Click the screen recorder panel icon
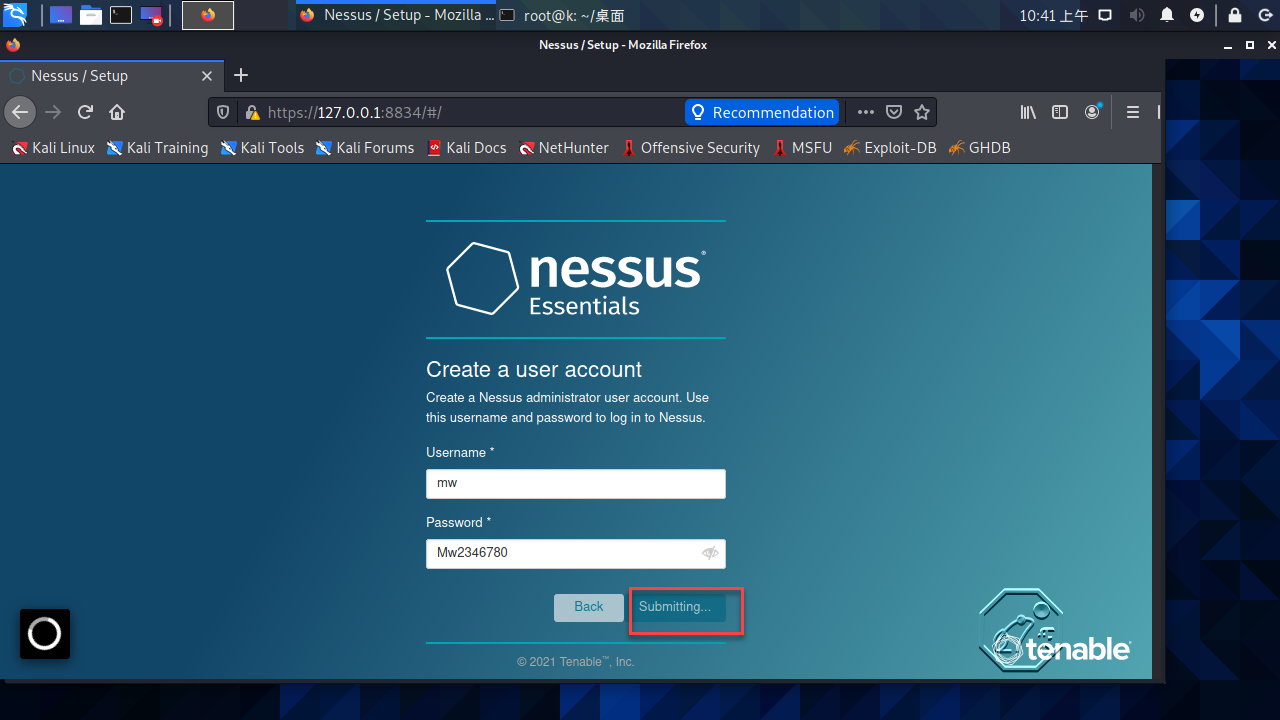This screenshot has width=1280, height=720. coord(151,15)
